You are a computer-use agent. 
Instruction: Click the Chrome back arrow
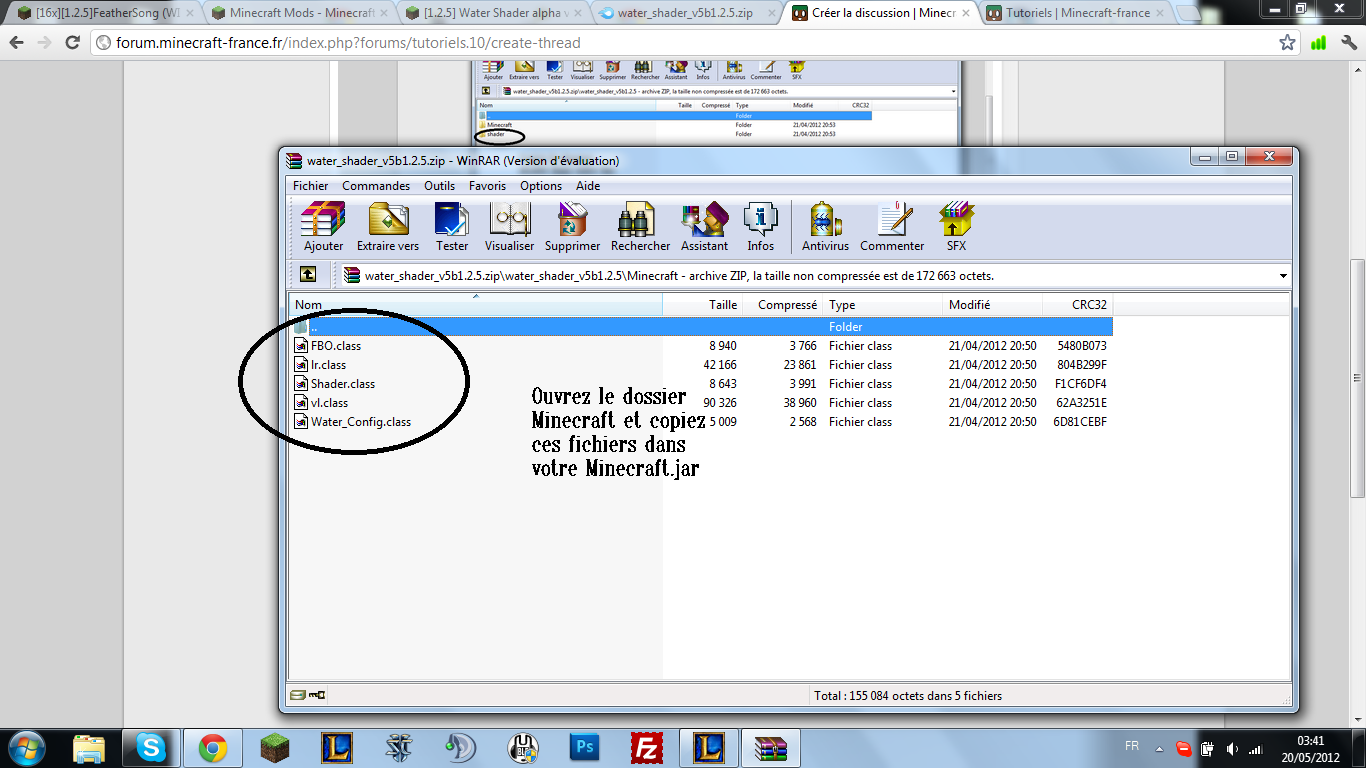pyautogui.click(x=17, y=44)
